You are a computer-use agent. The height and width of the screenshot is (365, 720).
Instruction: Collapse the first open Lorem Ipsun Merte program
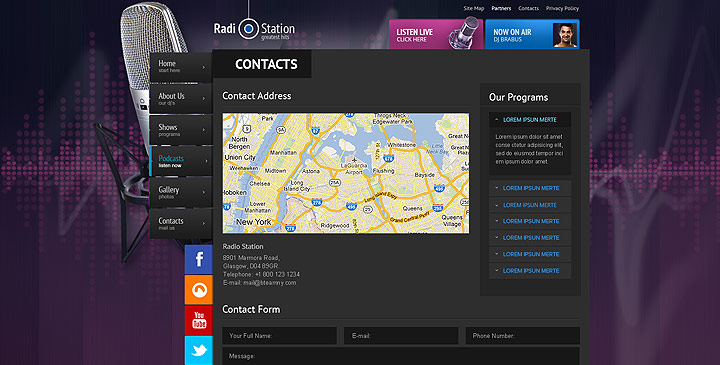pyautogui.click(x=530, y=119)
